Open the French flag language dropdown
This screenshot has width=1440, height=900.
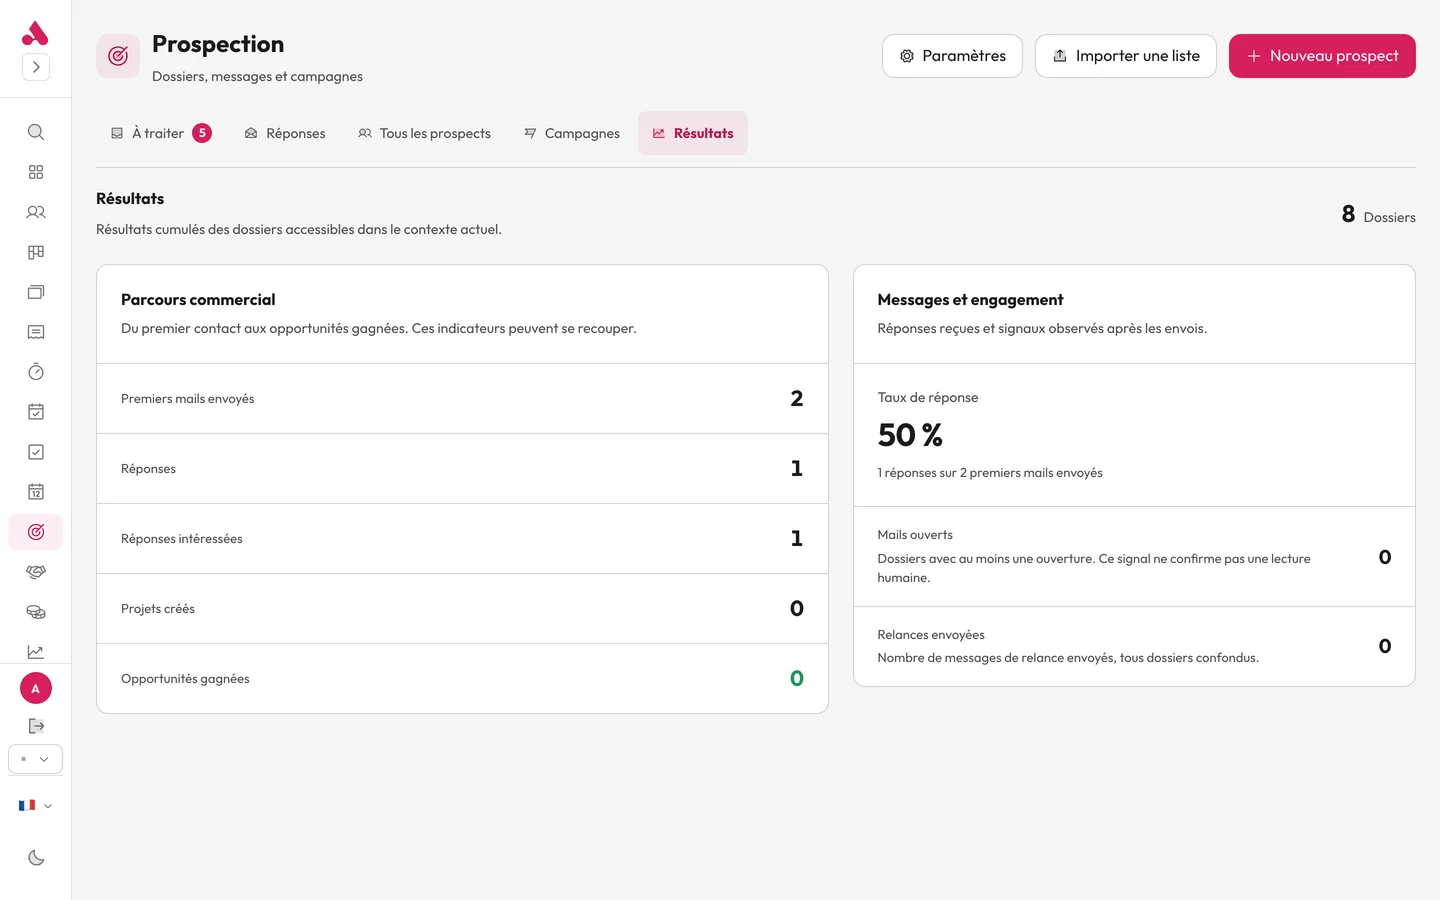(36, 805)
